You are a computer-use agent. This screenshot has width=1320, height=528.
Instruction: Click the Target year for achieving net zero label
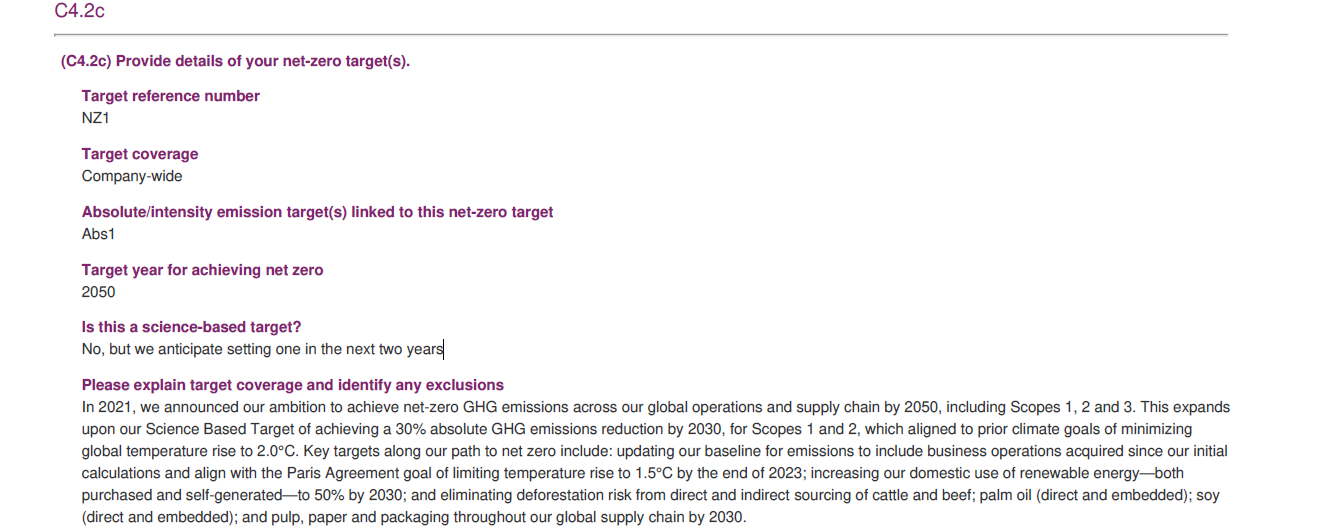point(203,270)
